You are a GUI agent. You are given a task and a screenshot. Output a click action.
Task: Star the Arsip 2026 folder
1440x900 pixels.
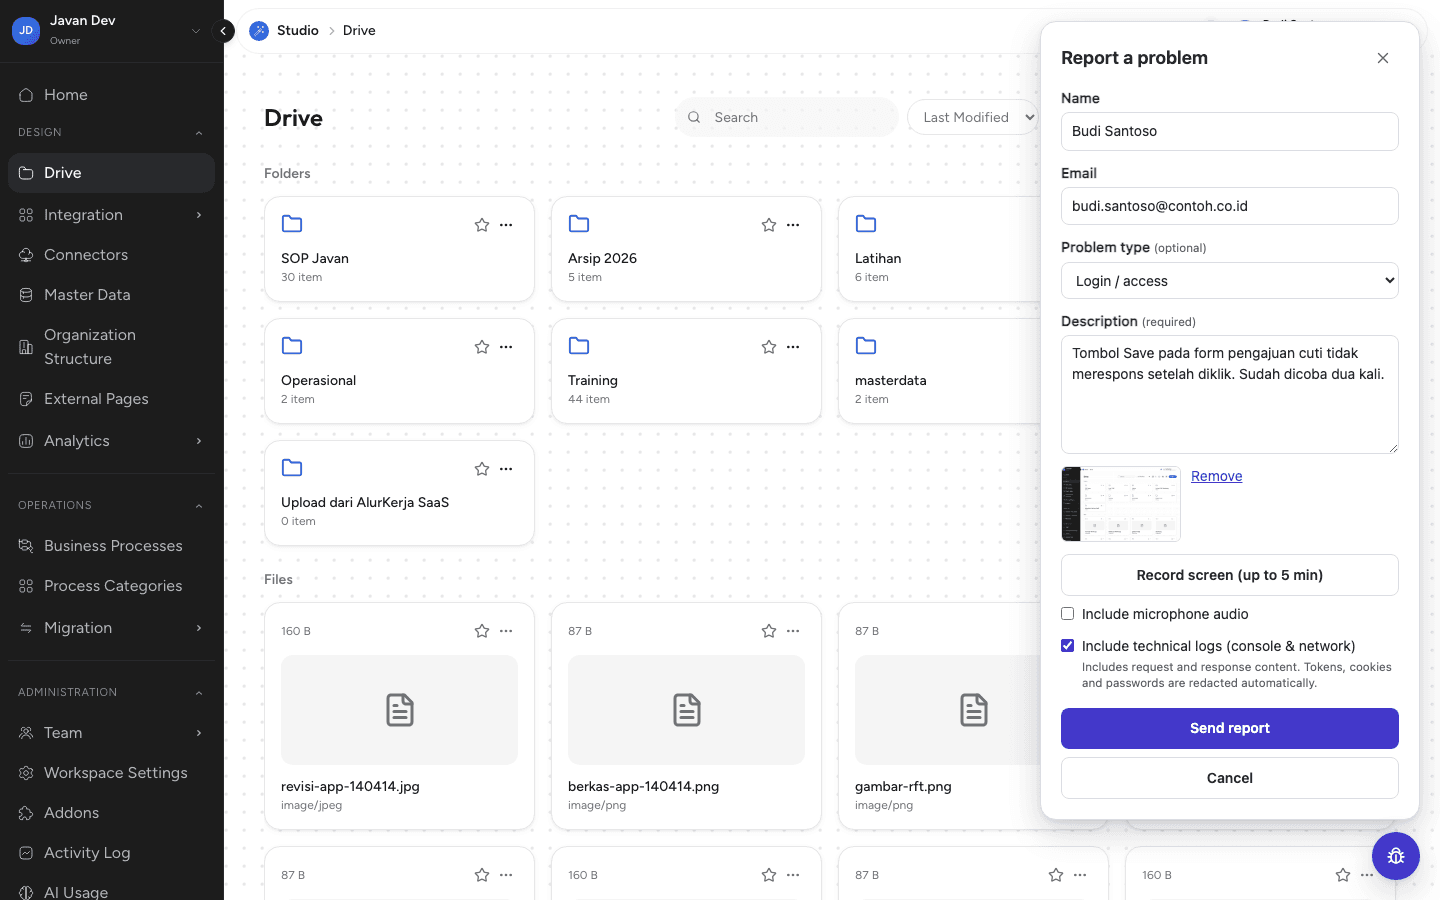769,225
